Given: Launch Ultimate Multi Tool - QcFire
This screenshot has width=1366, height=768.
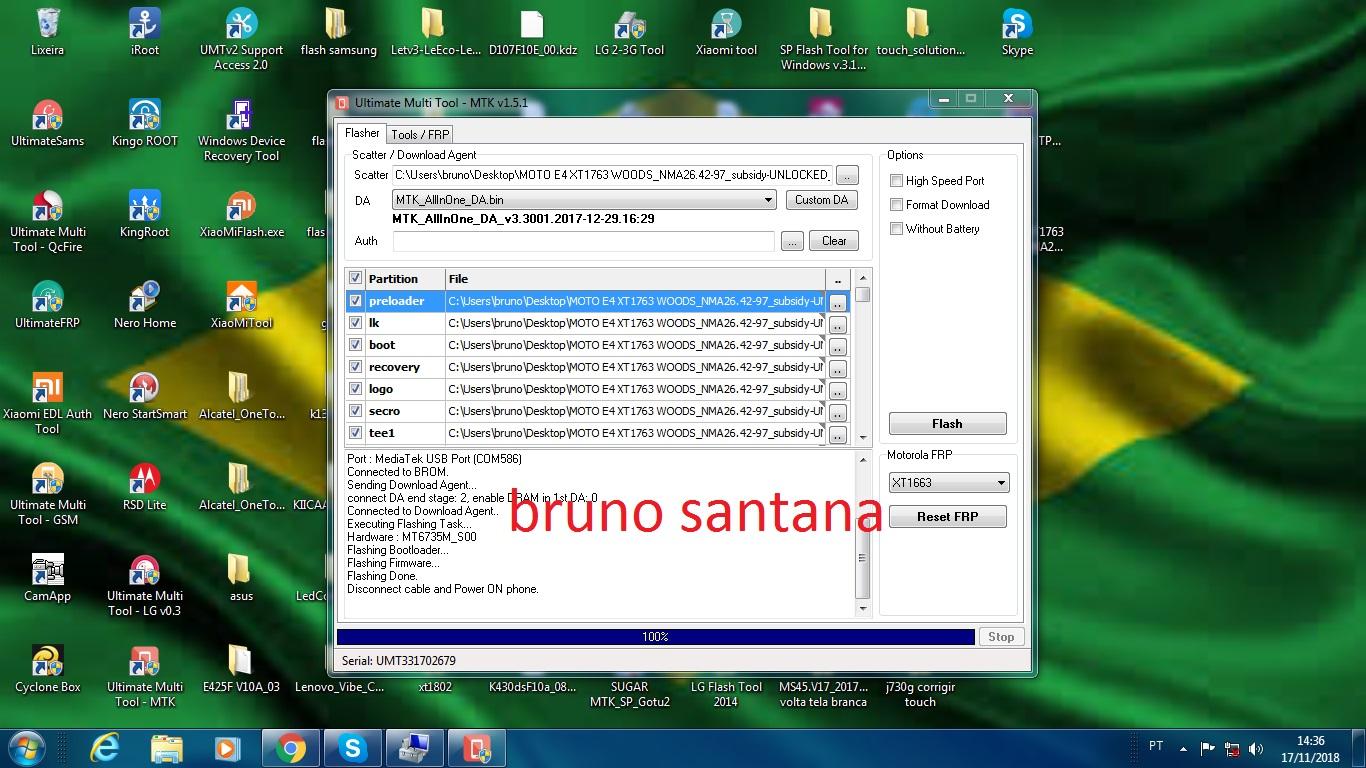Looking at the screenshot, I should (47, 221).
